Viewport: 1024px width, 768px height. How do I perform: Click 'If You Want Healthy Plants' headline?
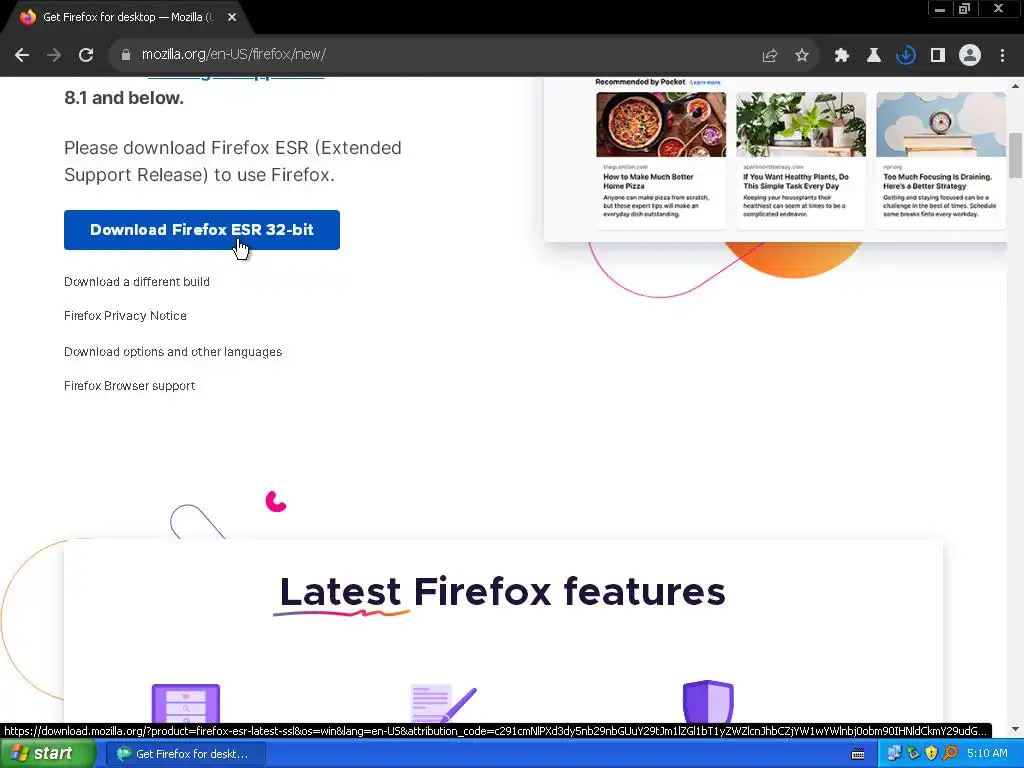pyautogui.click(x=795, y=181)
